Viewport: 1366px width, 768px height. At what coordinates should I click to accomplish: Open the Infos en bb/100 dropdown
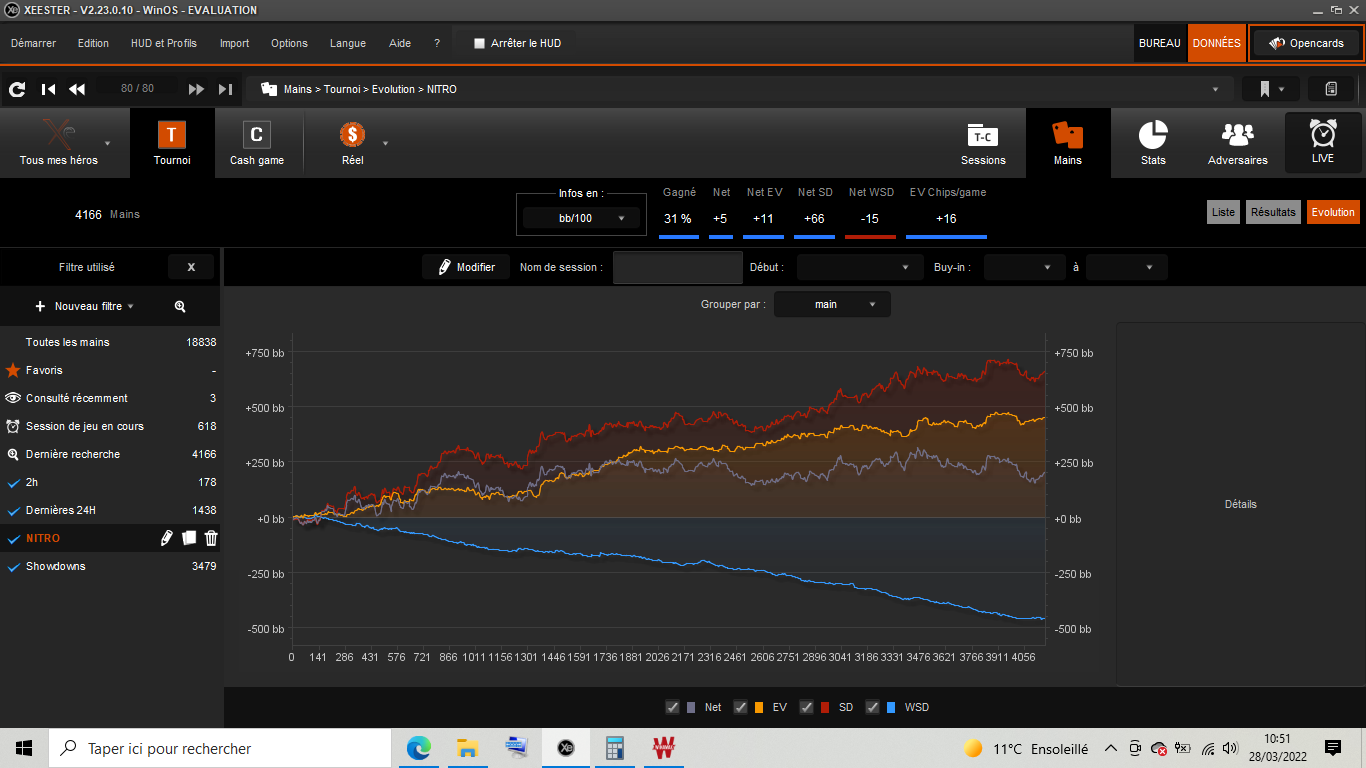(x=582, y=218)
